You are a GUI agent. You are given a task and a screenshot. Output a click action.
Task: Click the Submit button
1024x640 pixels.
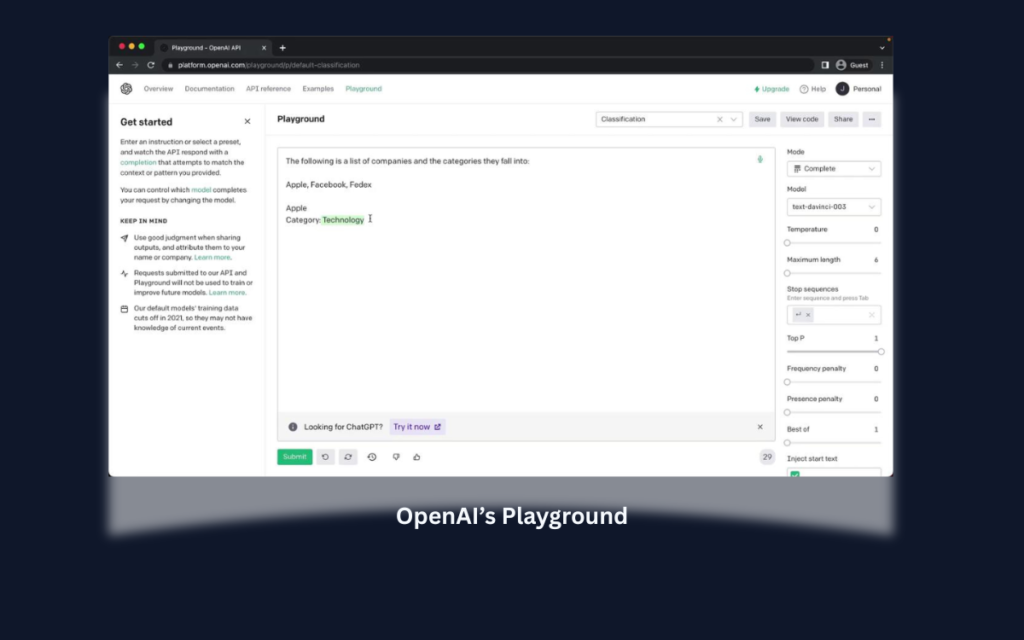[293, 456]
